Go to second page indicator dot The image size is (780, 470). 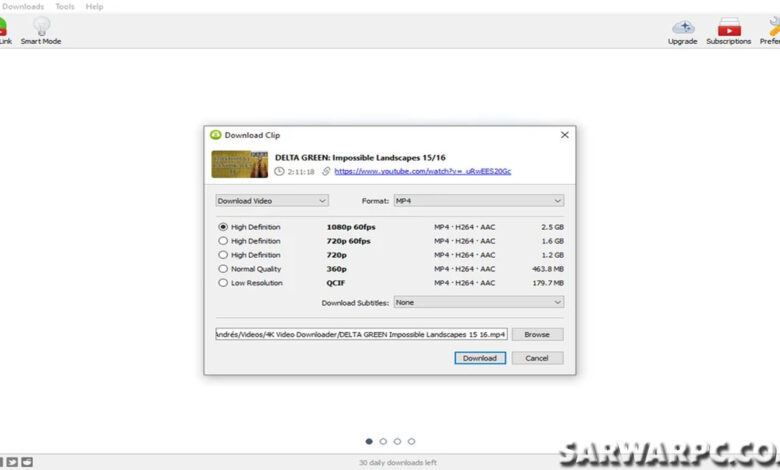coord(383,441)
